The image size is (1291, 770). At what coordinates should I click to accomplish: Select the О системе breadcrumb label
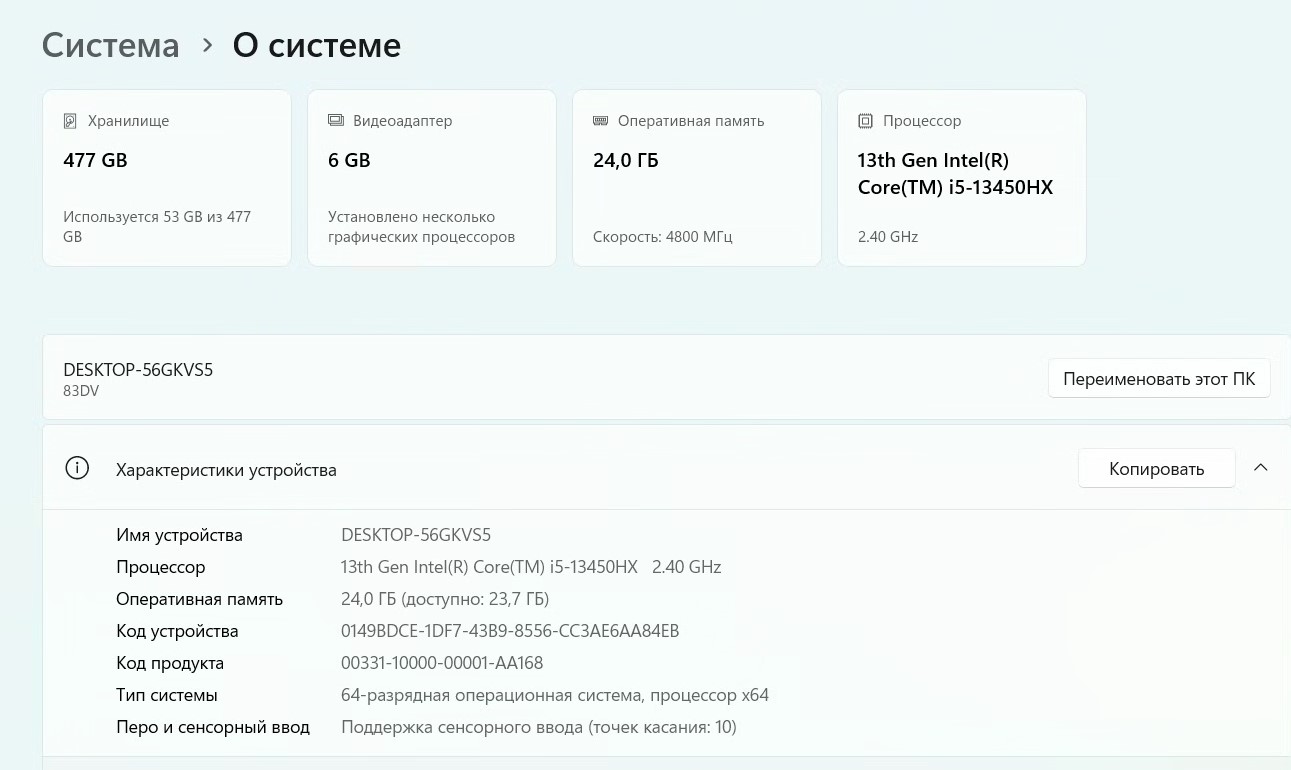click(x=316, y=44)
